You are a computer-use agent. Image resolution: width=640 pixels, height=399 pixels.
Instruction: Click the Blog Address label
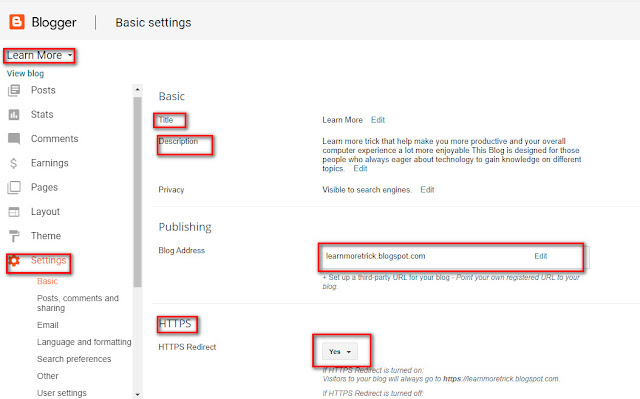pyautogui.click(x=181, y=250)
